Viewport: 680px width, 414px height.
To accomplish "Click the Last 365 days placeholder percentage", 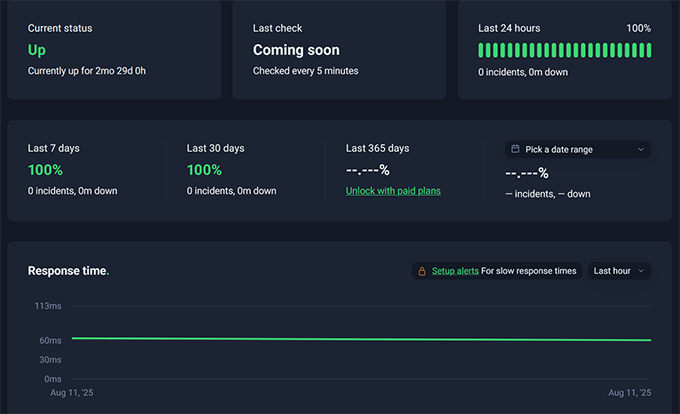I will click(367, 170).
